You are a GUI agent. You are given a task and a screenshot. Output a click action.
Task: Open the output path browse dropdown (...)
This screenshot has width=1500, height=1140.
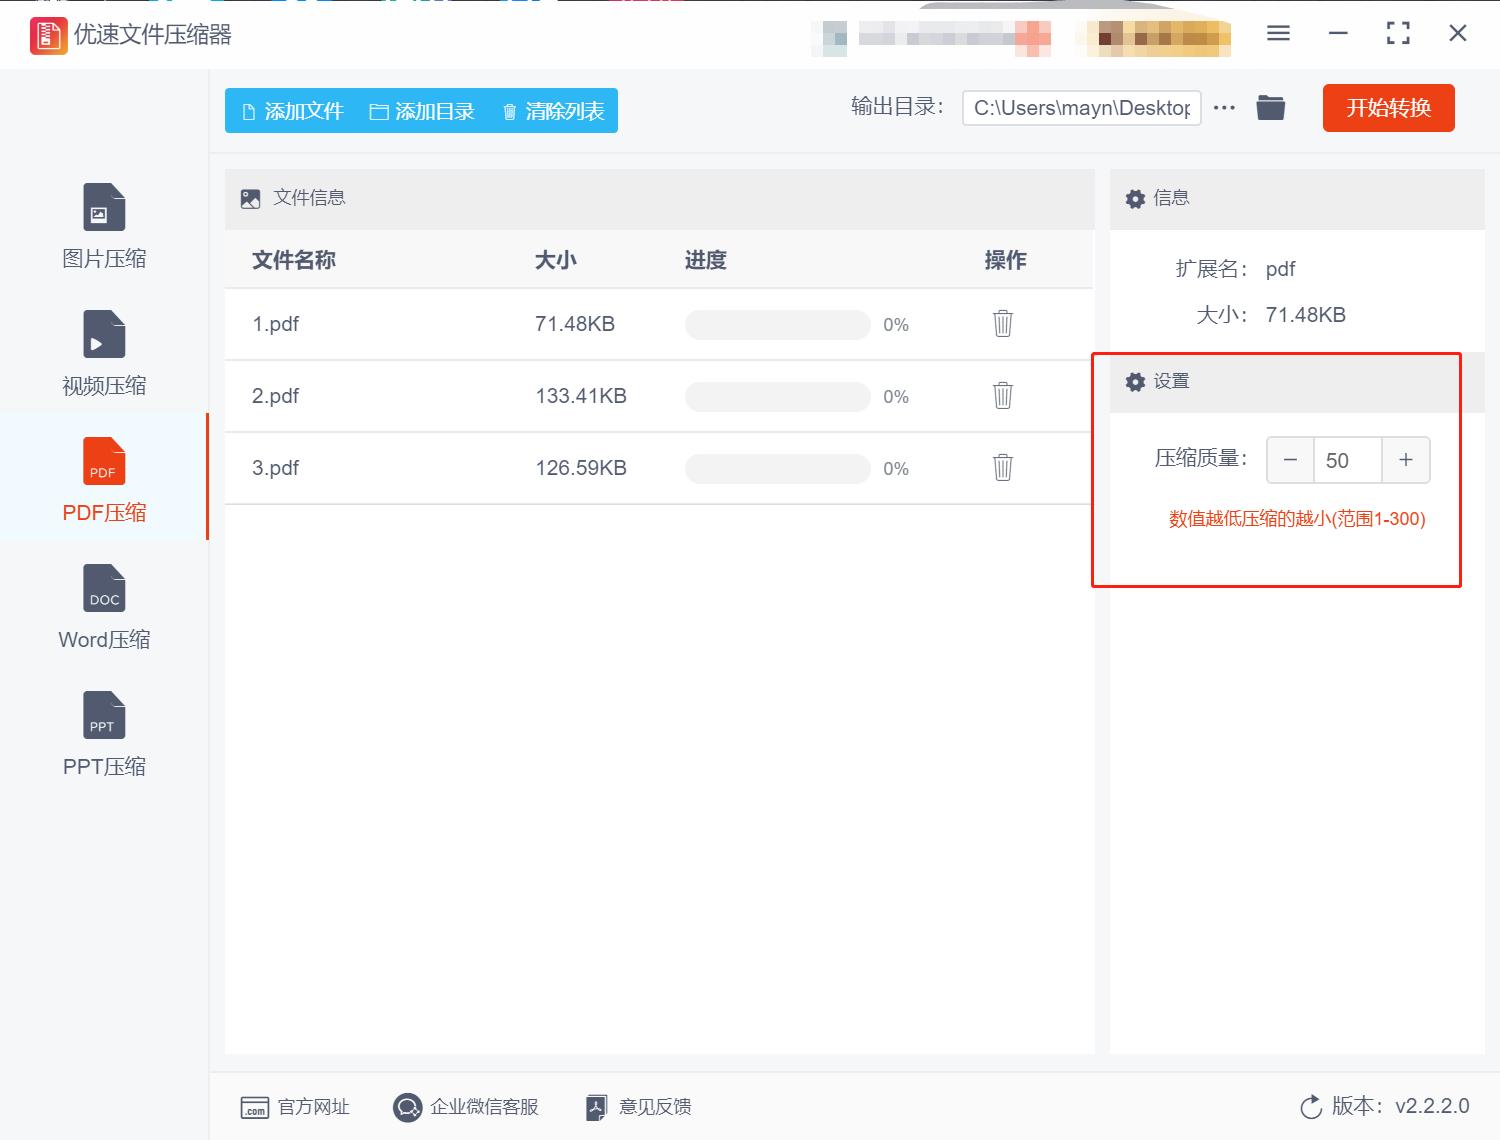point(1224,107)
